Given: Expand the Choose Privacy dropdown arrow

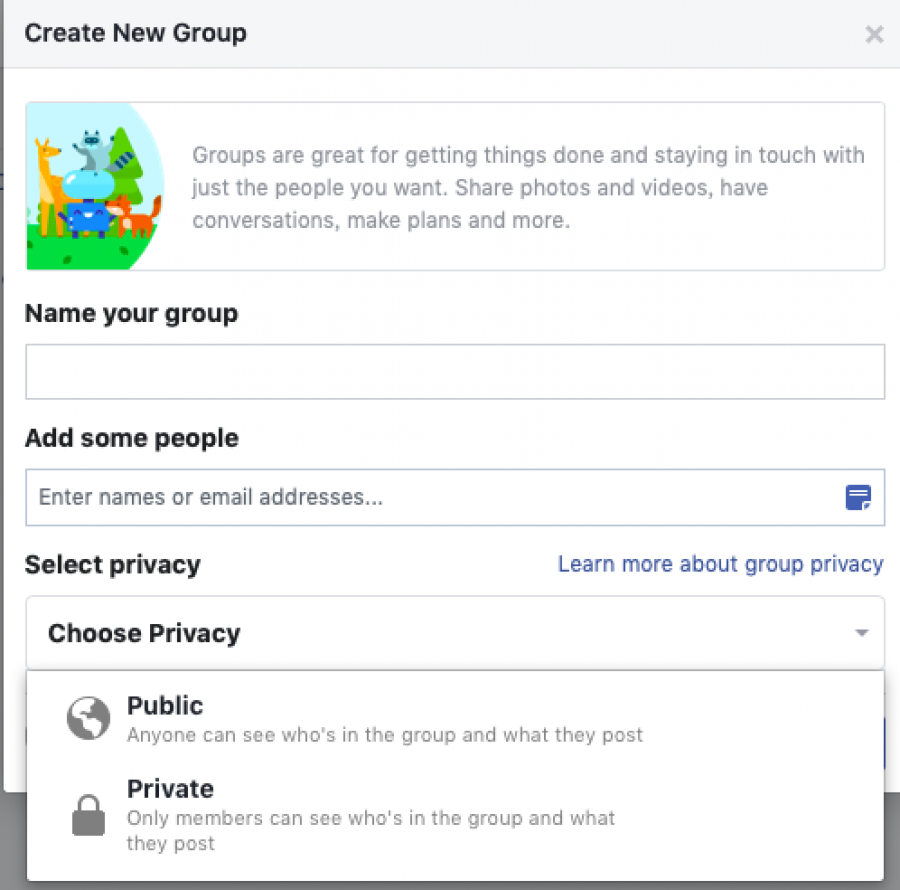Looking at the screenshot, I should click(x=861, y=633).
